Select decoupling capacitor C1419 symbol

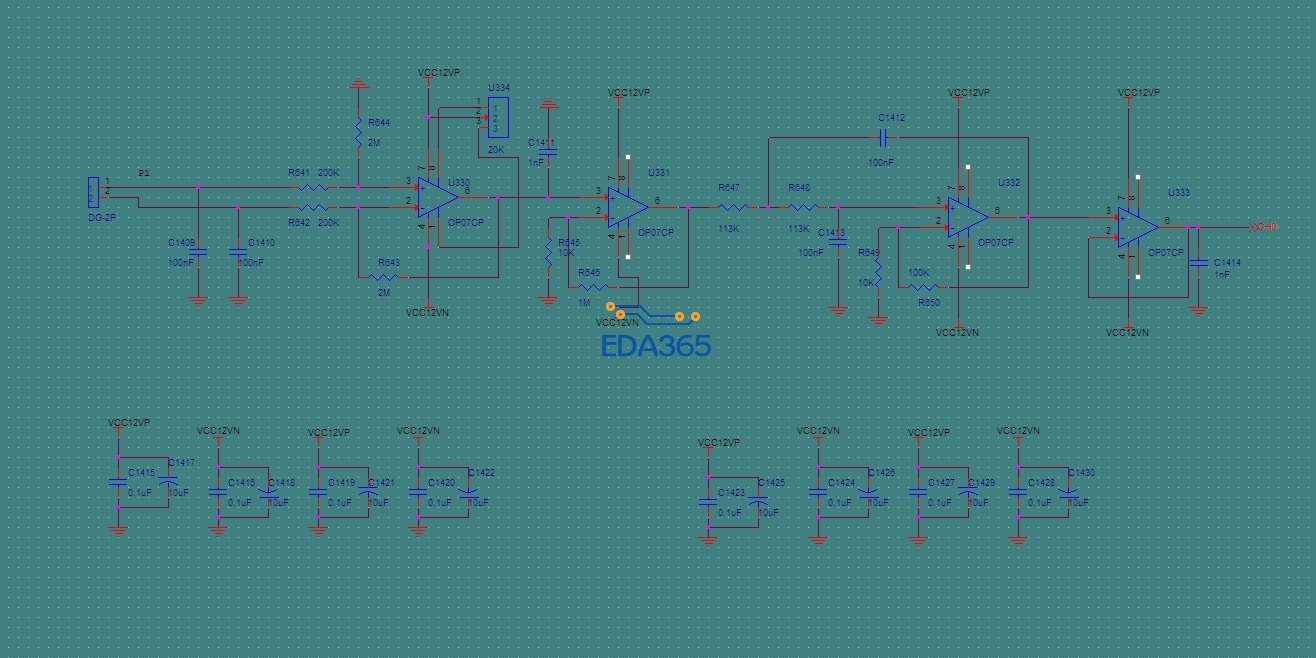click(318, 492)
